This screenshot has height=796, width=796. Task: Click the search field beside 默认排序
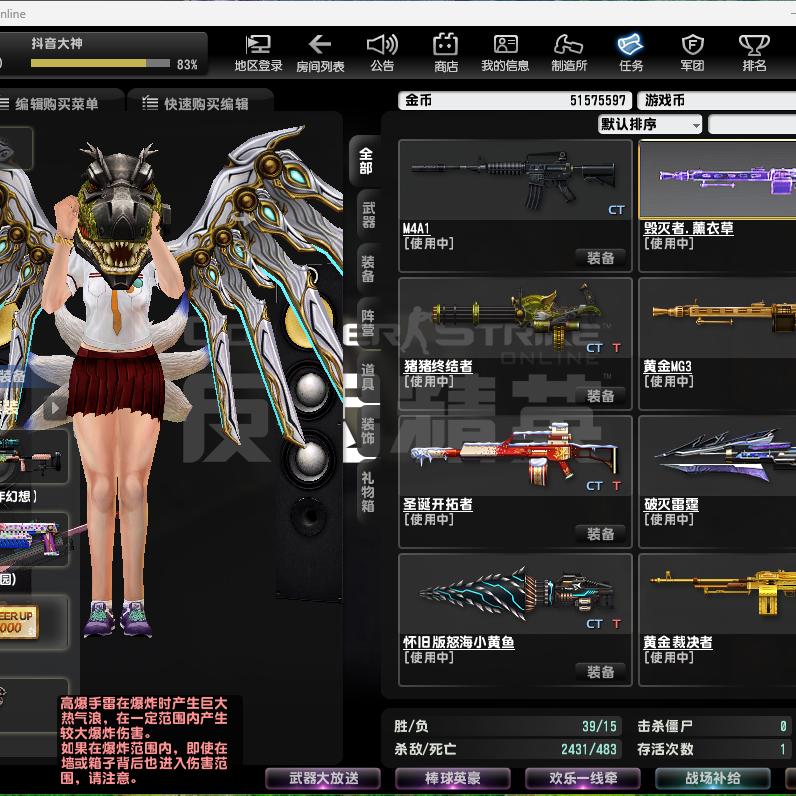(752, 125)
